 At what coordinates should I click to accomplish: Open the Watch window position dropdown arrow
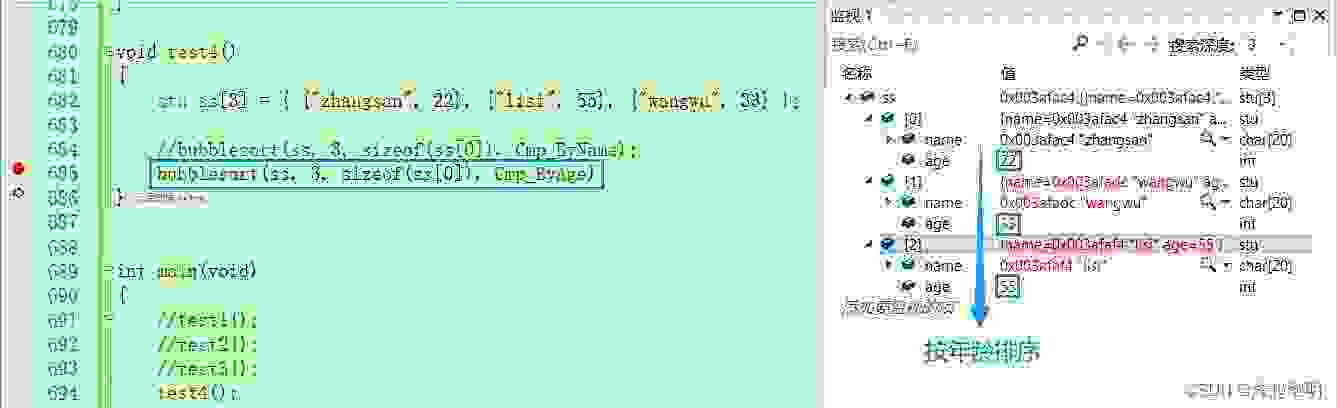(1279, 15)
